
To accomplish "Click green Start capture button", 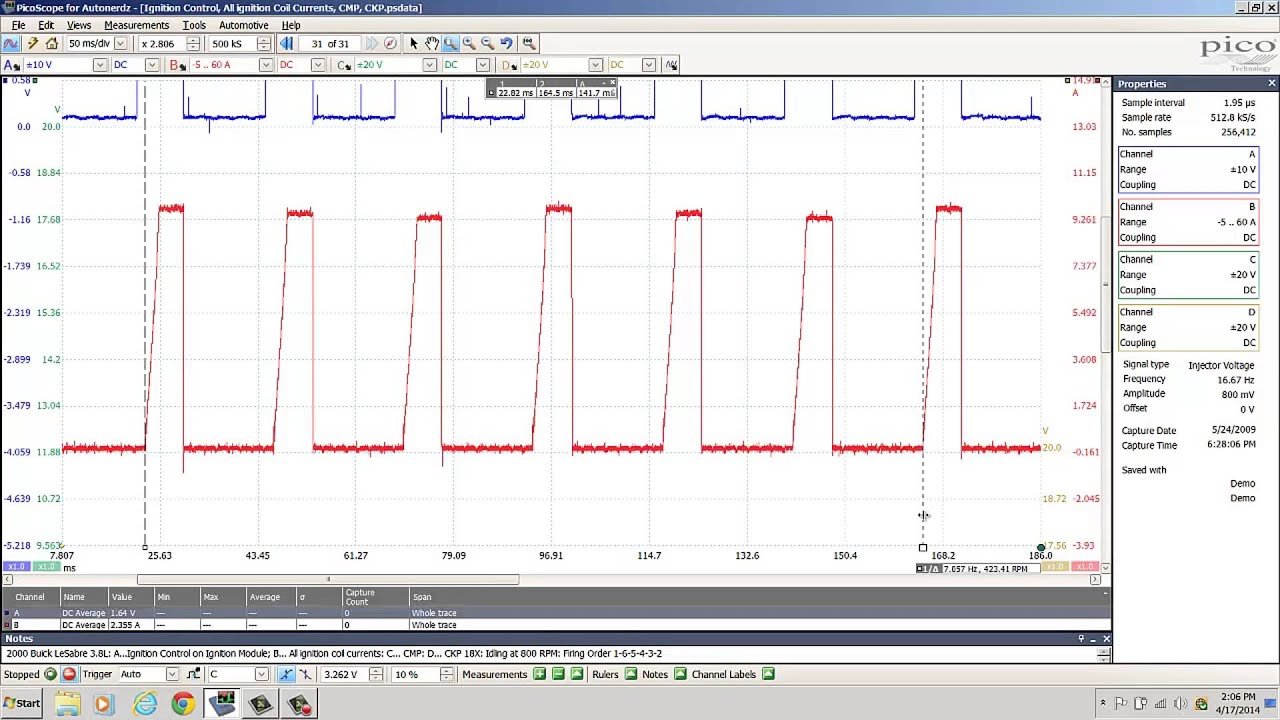I will (50, 675).
